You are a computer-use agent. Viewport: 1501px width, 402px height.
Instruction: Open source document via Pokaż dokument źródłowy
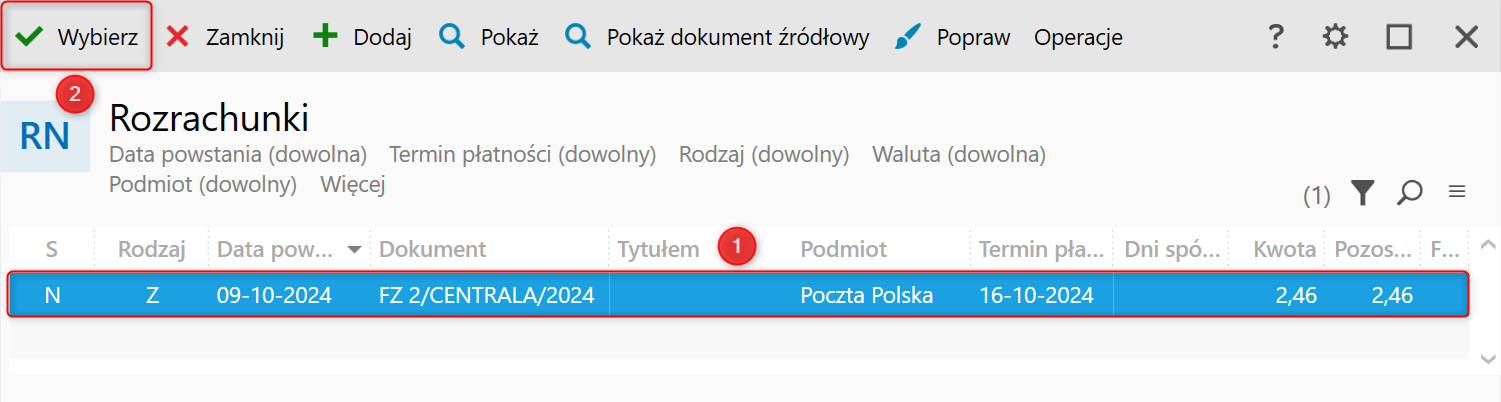717,38
